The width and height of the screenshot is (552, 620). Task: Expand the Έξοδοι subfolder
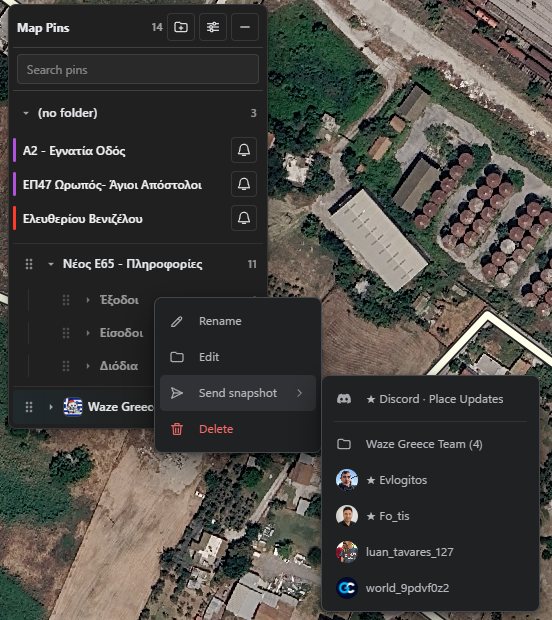pyautogui.click(x=88, y=300)
